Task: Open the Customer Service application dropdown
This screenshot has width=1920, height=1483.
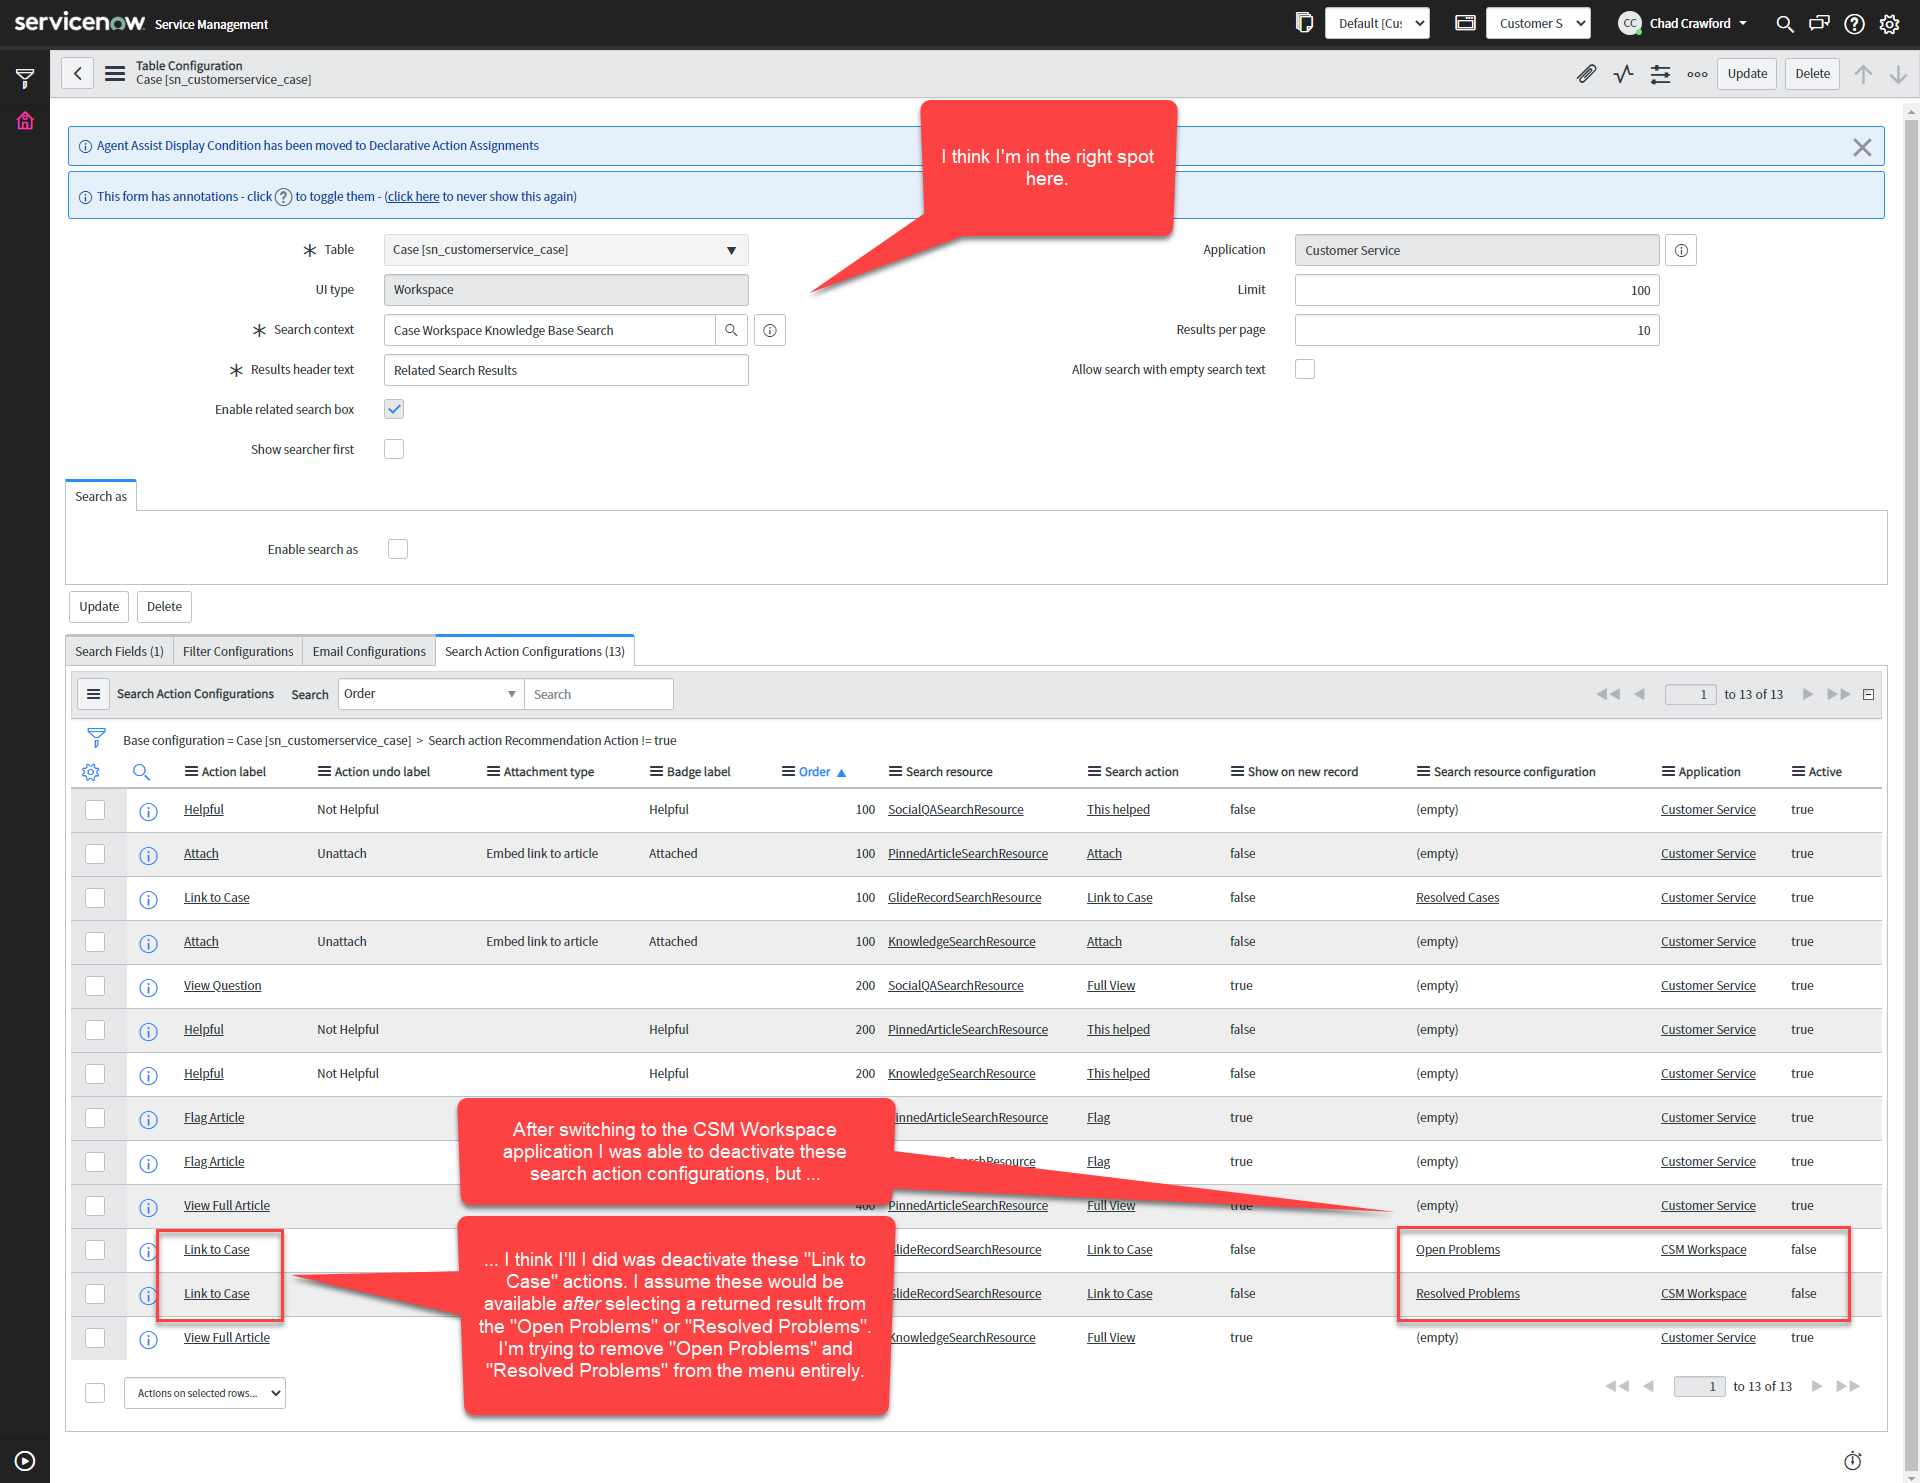Action: point(1538,23)
